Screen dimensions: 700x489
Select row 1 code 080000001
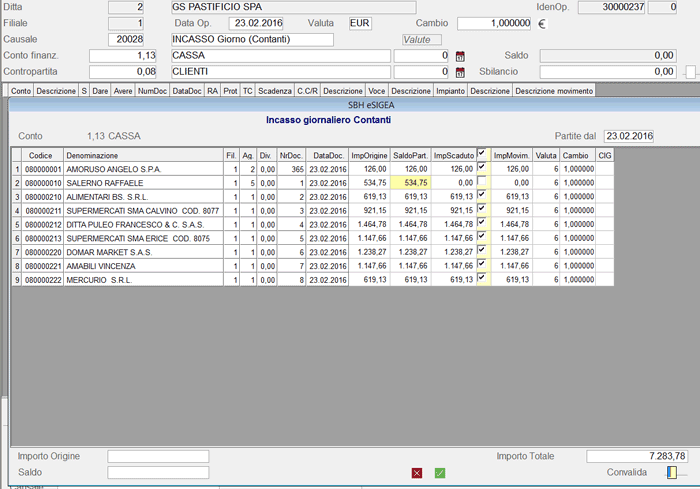[x=43, y=169]
